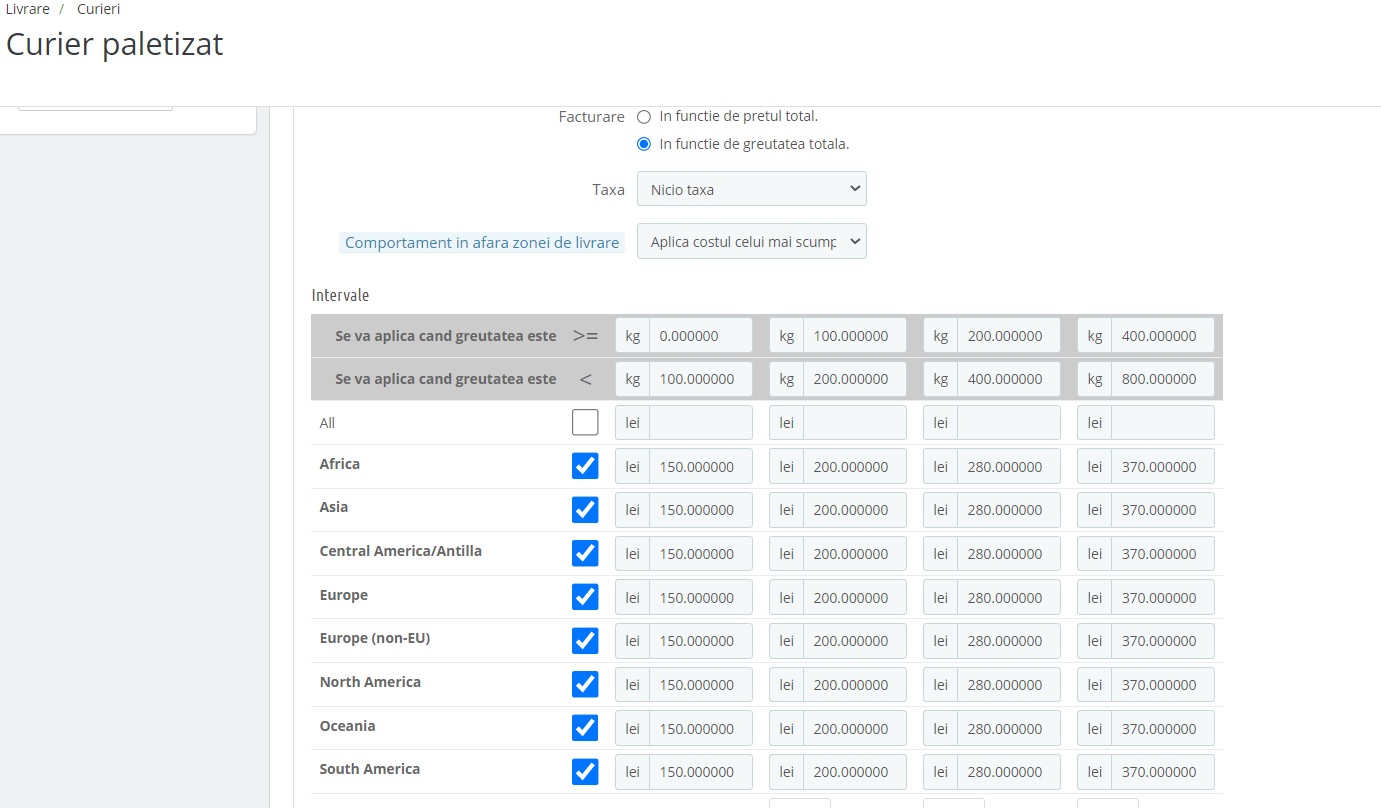This screenshot has width=1381, height=808.
Task: Click 'Comportament in afara zonei de livrare' label
Action: point(481,243)
